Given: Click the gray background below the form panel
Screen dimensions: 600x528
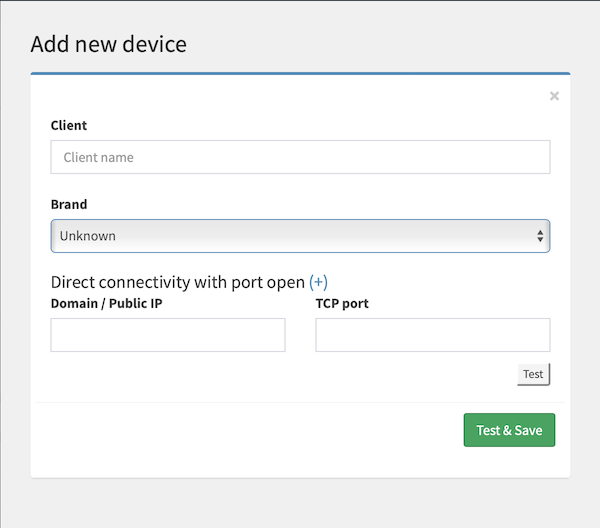Looking at the screenshot, I should 300,503.
